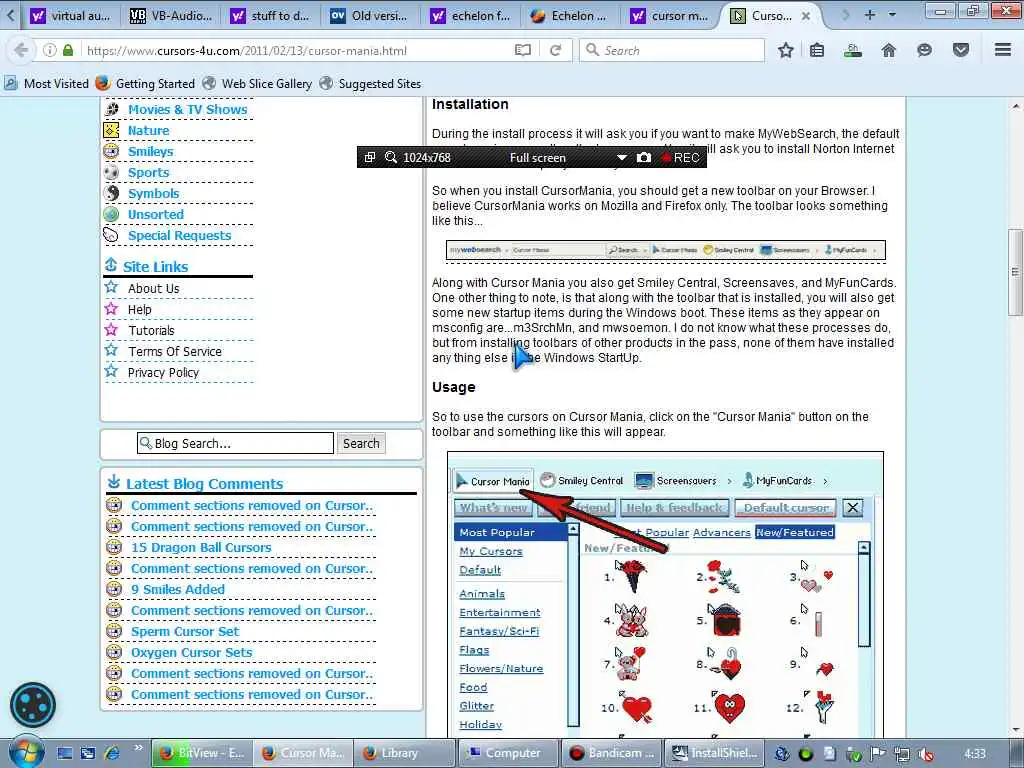The image size is (1024, 768).
Task: Open Smileys cursor category
Action: tap(150, 152)
